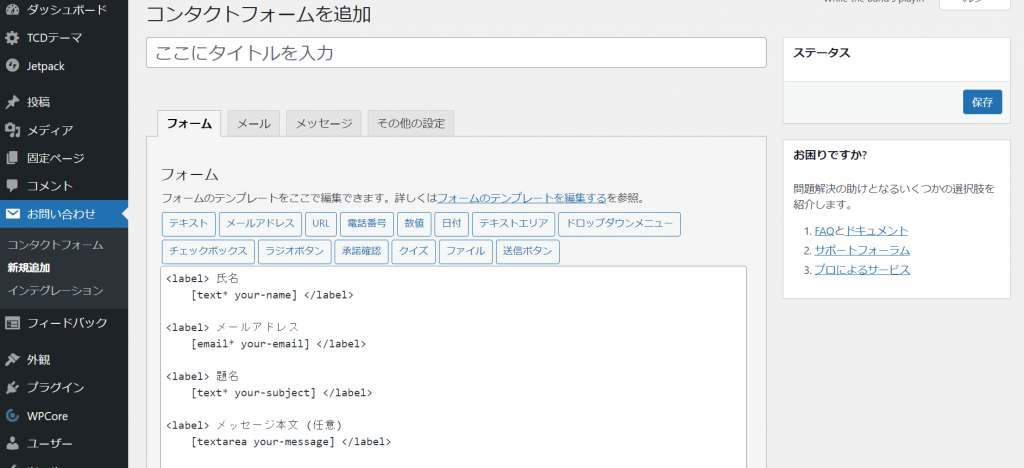Insert a 日付 date tag
The image size is (1024, 468).
(451, 224)
